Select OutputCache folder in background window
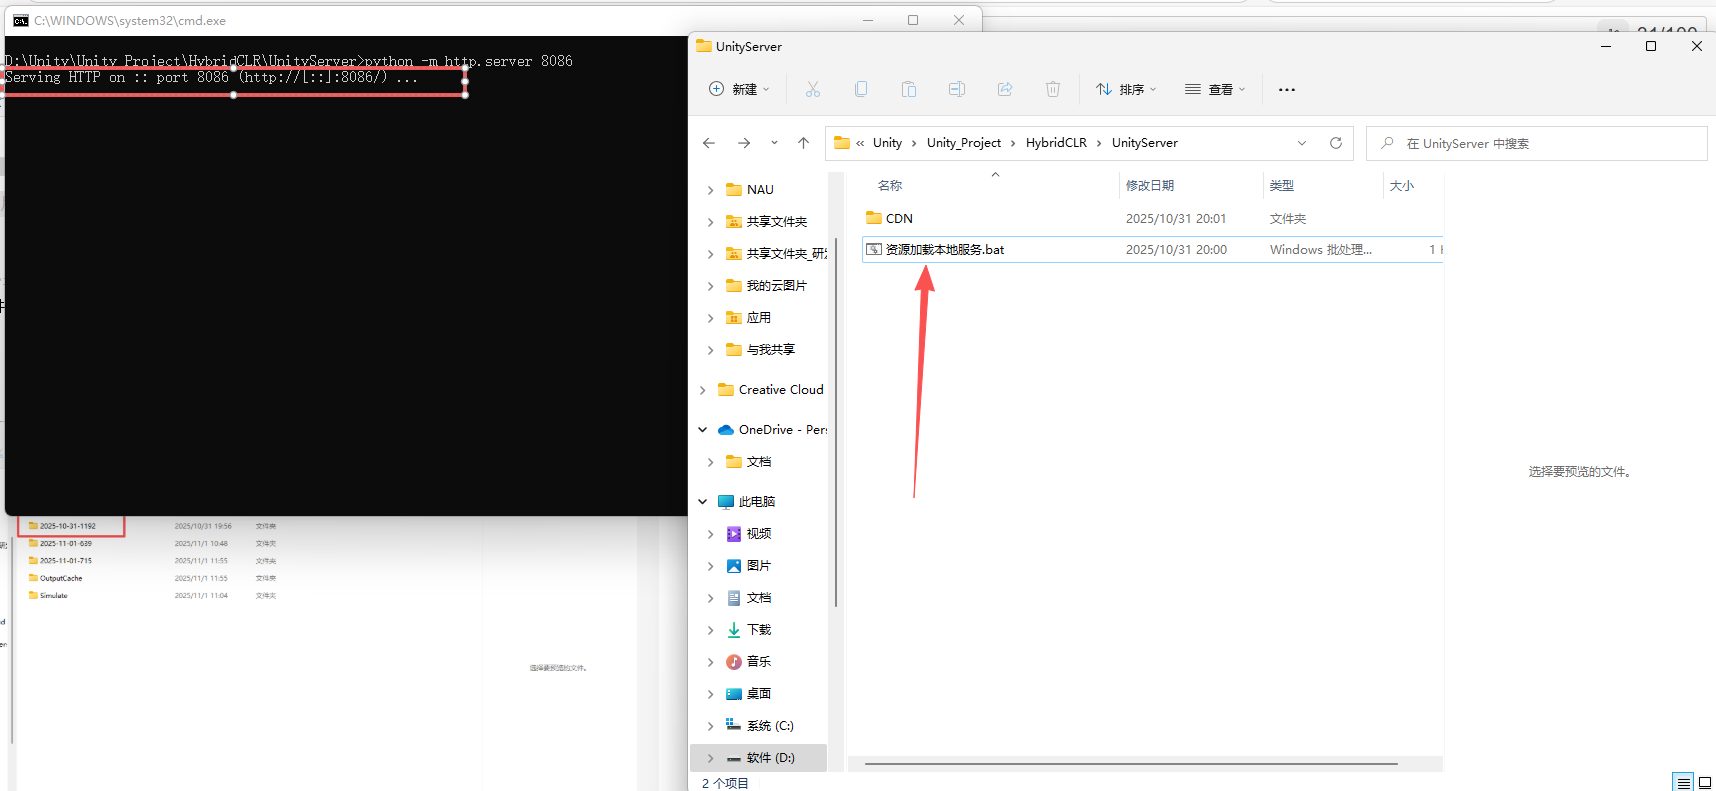The image size is (1716, 791). (61, 578)
